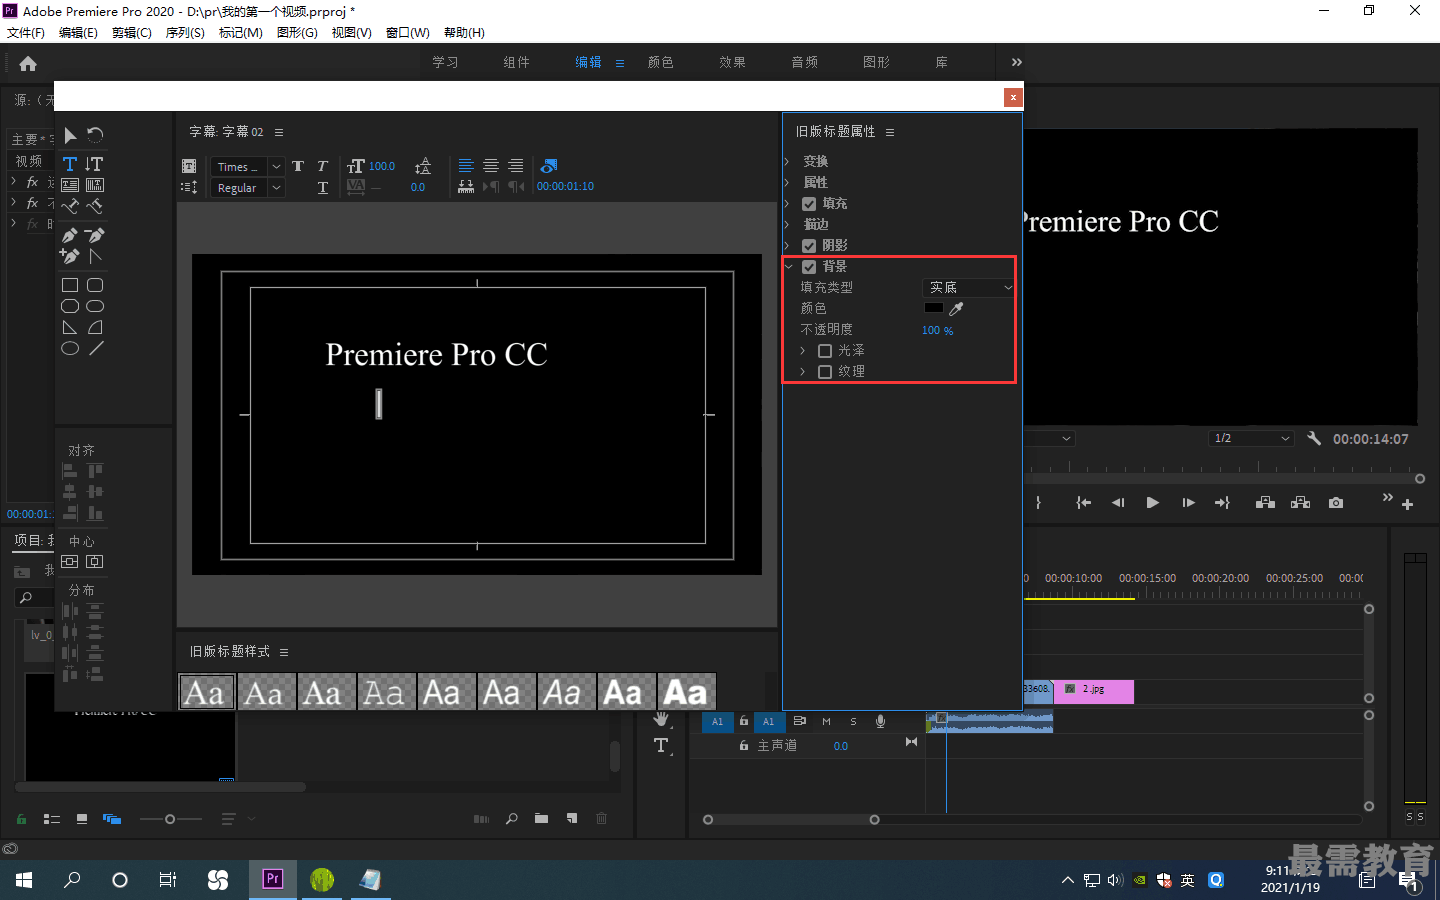Select the Wedge triangle tool
The image size is (1440, 900).
pos(70,327)
